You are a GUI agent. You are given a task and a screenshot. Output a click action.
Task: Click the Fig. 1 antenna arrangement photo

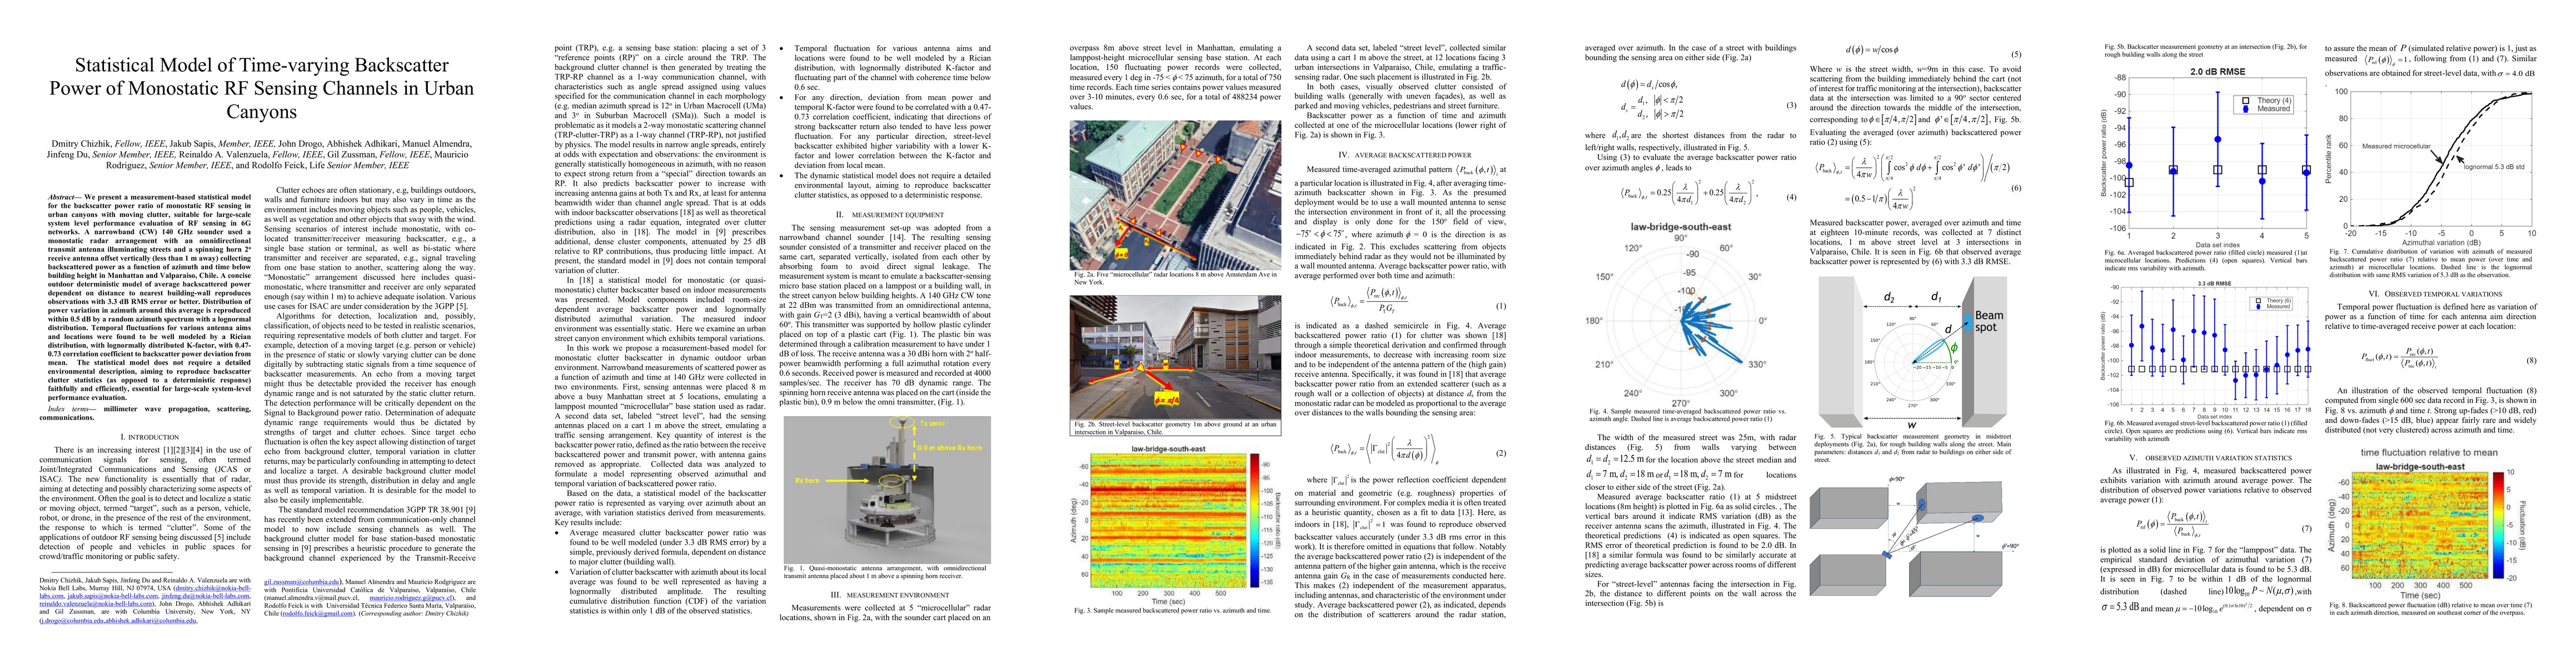point(887,490)
